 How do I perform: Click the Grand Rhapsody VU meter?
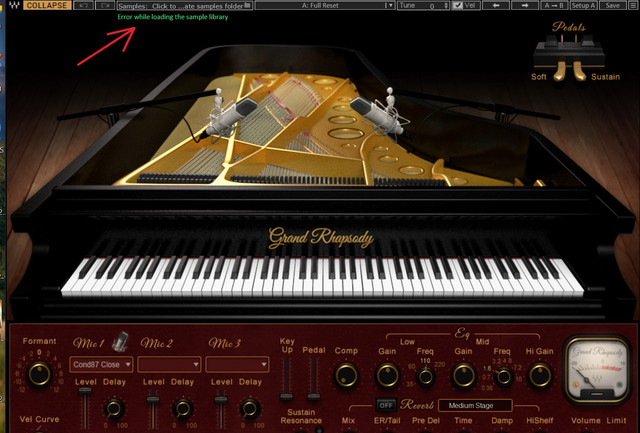point(596,371)
